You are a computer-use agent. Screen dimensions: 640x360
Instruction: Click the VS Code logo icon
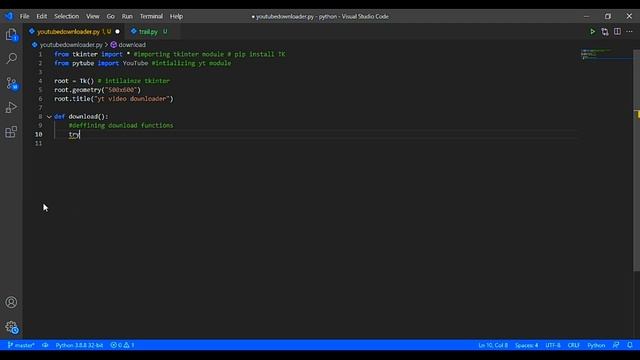(9, 16)
